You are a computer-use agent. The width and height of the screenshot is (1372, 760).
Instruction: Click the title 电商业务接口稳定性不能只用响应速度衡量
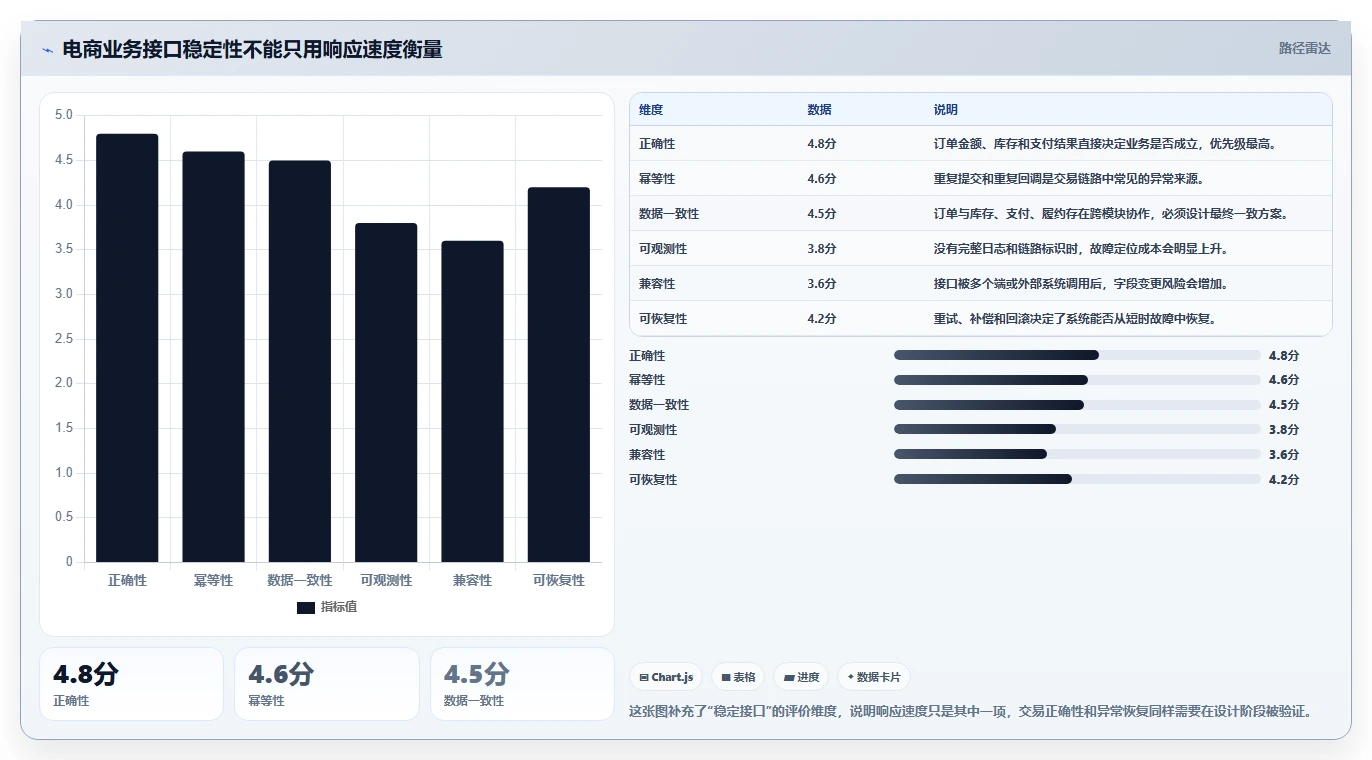[252, 49]
